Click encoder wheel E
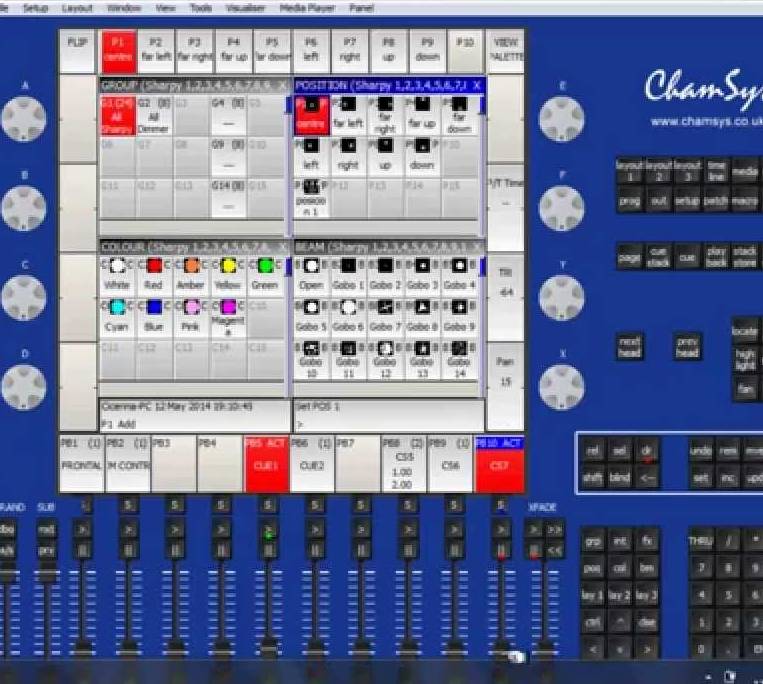This screenshot has width=763, height=684. point(562,119)
